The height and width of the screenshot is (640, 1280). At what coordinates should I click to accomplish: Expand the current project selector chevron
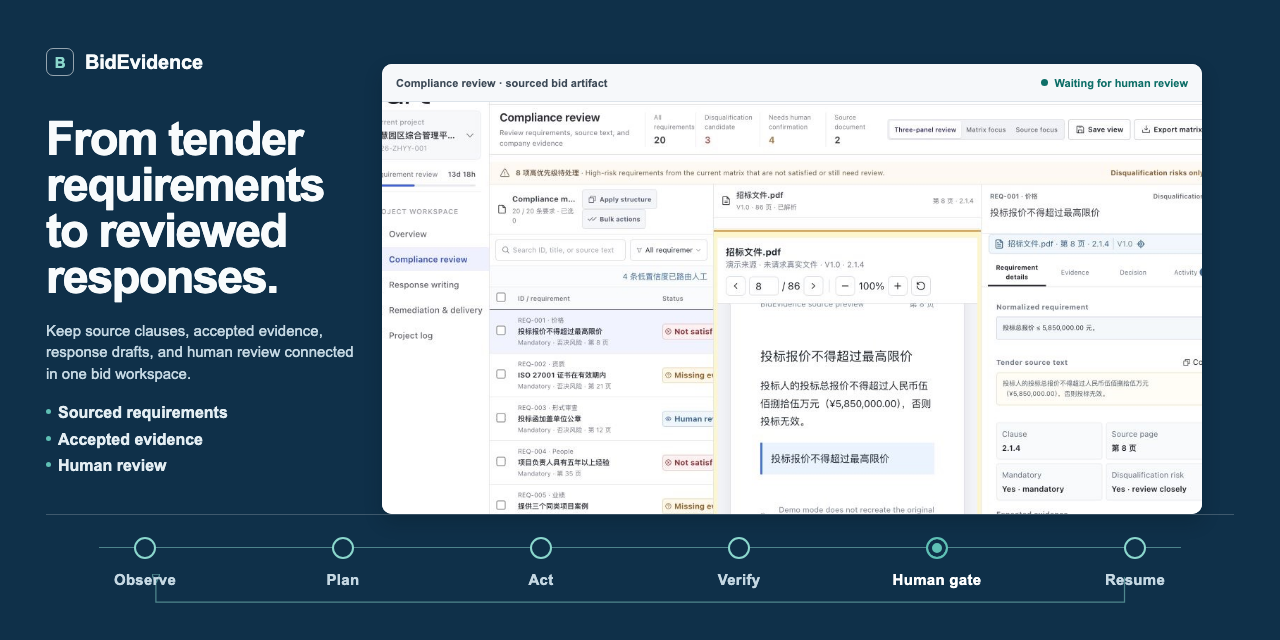click(470, 135)
